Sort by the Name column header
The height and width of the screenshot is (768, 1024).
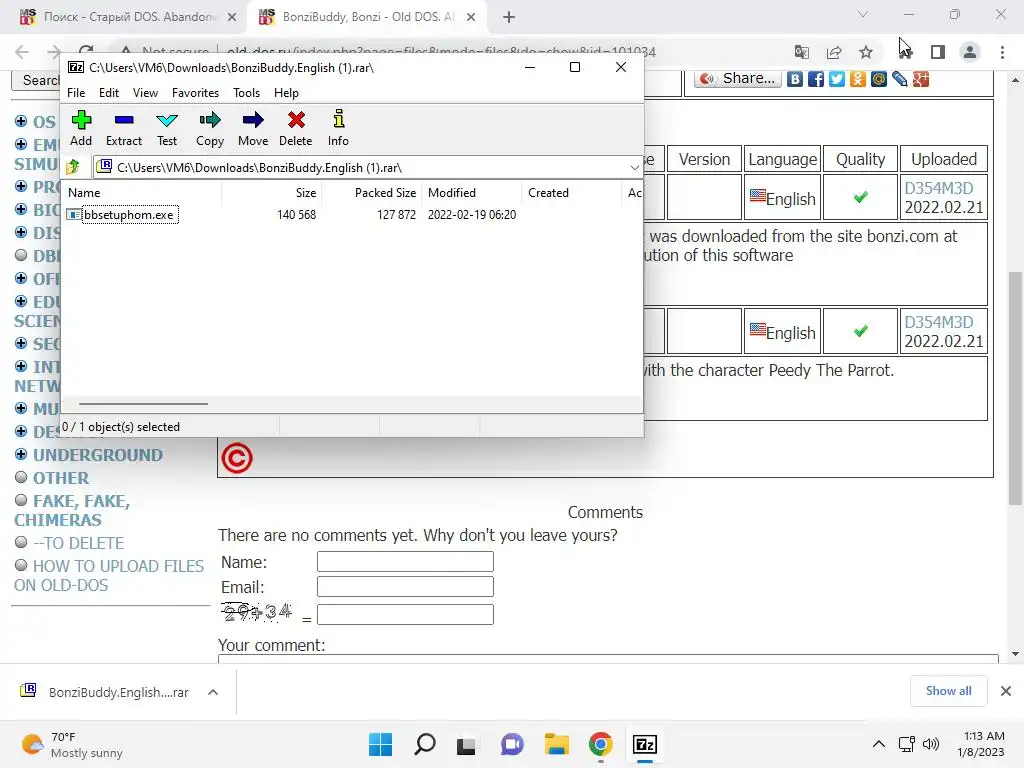pyautogui.click(x=143, y=193)
